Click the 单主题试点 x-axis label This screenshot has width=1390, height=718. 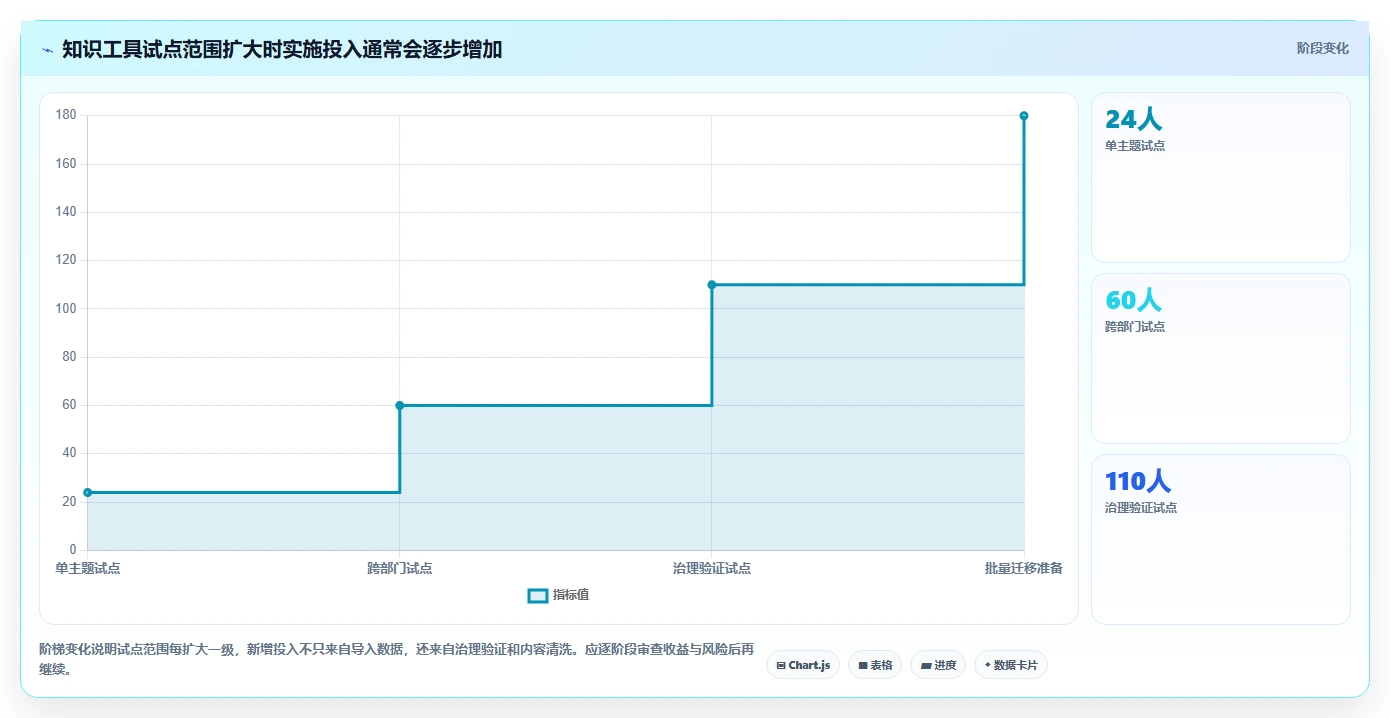tap(88, 568)
